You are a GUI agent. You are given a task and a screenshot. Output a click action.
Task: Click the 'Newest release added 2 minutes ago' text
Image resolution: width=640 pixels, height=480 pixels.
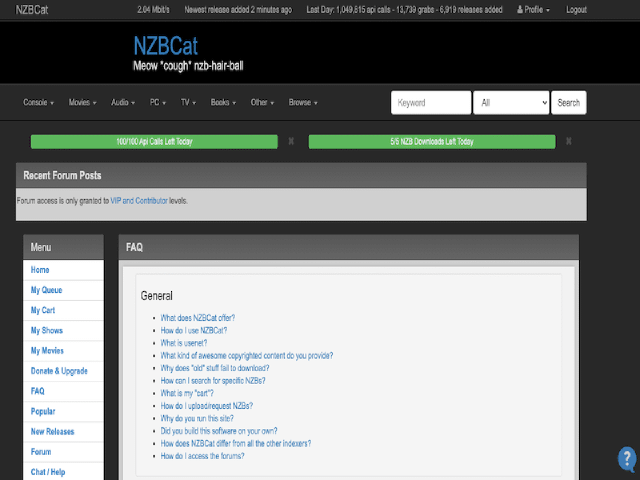[x=238, y=9]
